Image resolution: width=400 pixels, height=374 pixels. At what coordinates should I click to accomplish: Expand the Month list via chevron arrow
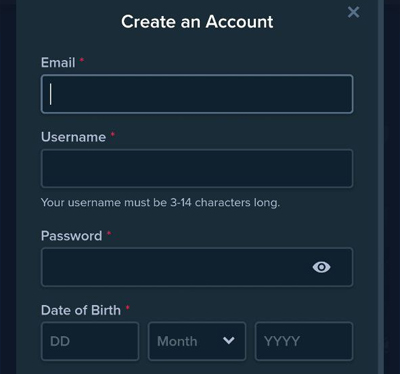click(229, 341)
